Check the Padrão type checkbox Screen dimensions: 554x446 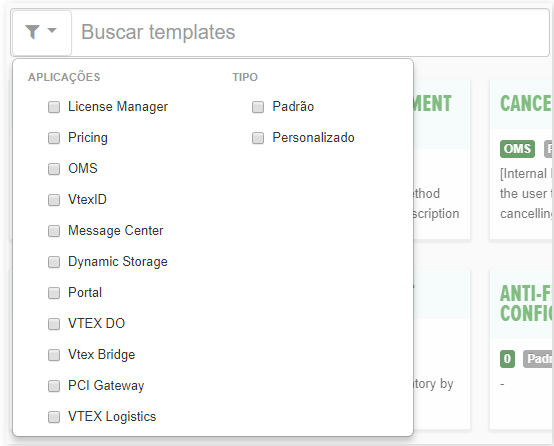(258, 107)
